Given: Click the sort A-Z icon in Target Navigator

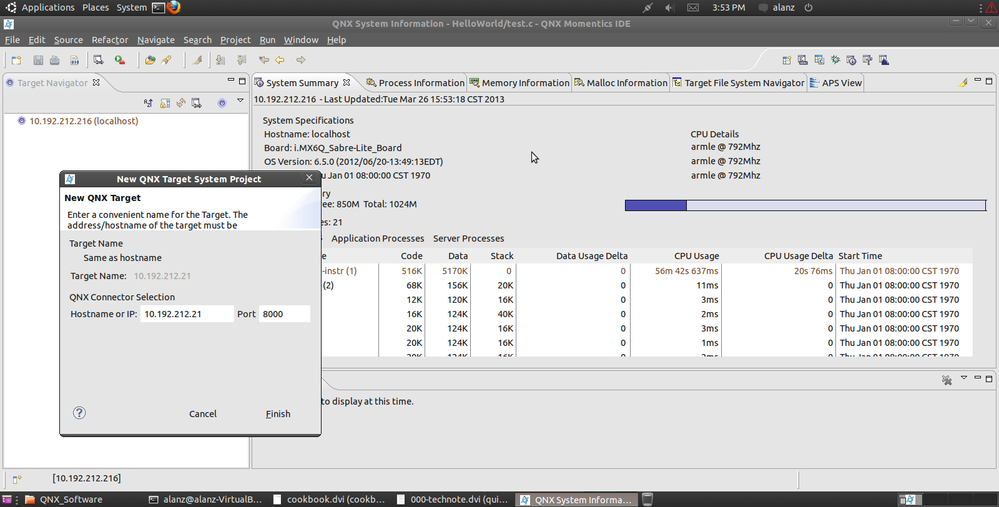Looking at the screenshot, I should tap(148, 103).
